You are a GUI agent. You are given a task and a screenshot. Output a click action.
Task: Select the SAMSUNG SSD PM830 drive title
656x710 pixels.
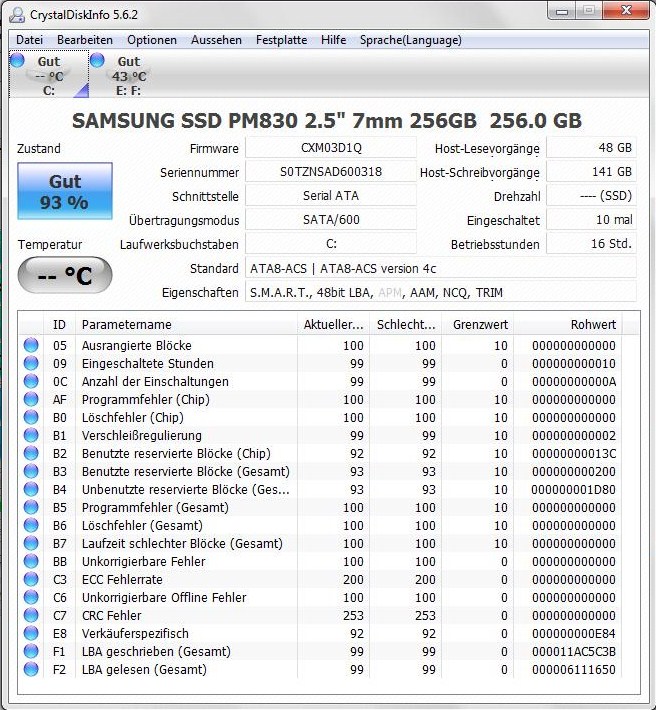(326, 120)
